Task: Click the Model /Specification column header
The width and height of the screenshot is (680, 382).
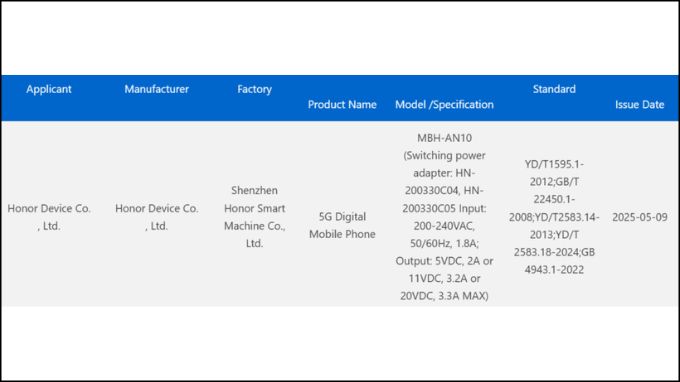Action: (444, 104)
